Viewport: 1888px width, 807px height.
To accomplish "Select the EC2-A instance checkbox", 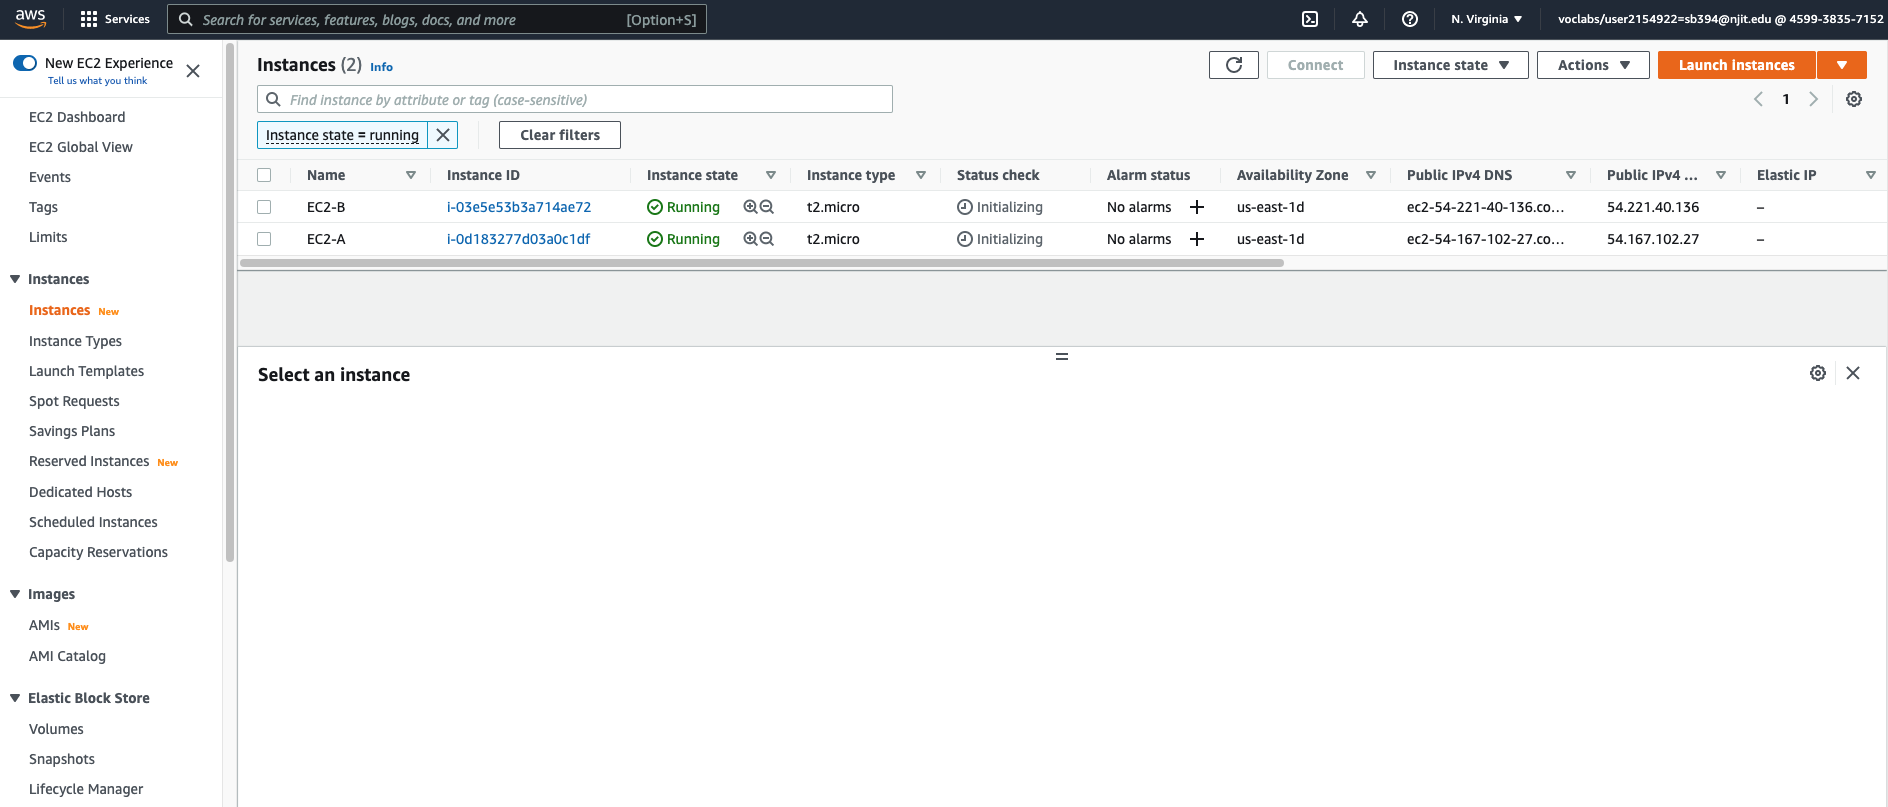I will (264, 239).
